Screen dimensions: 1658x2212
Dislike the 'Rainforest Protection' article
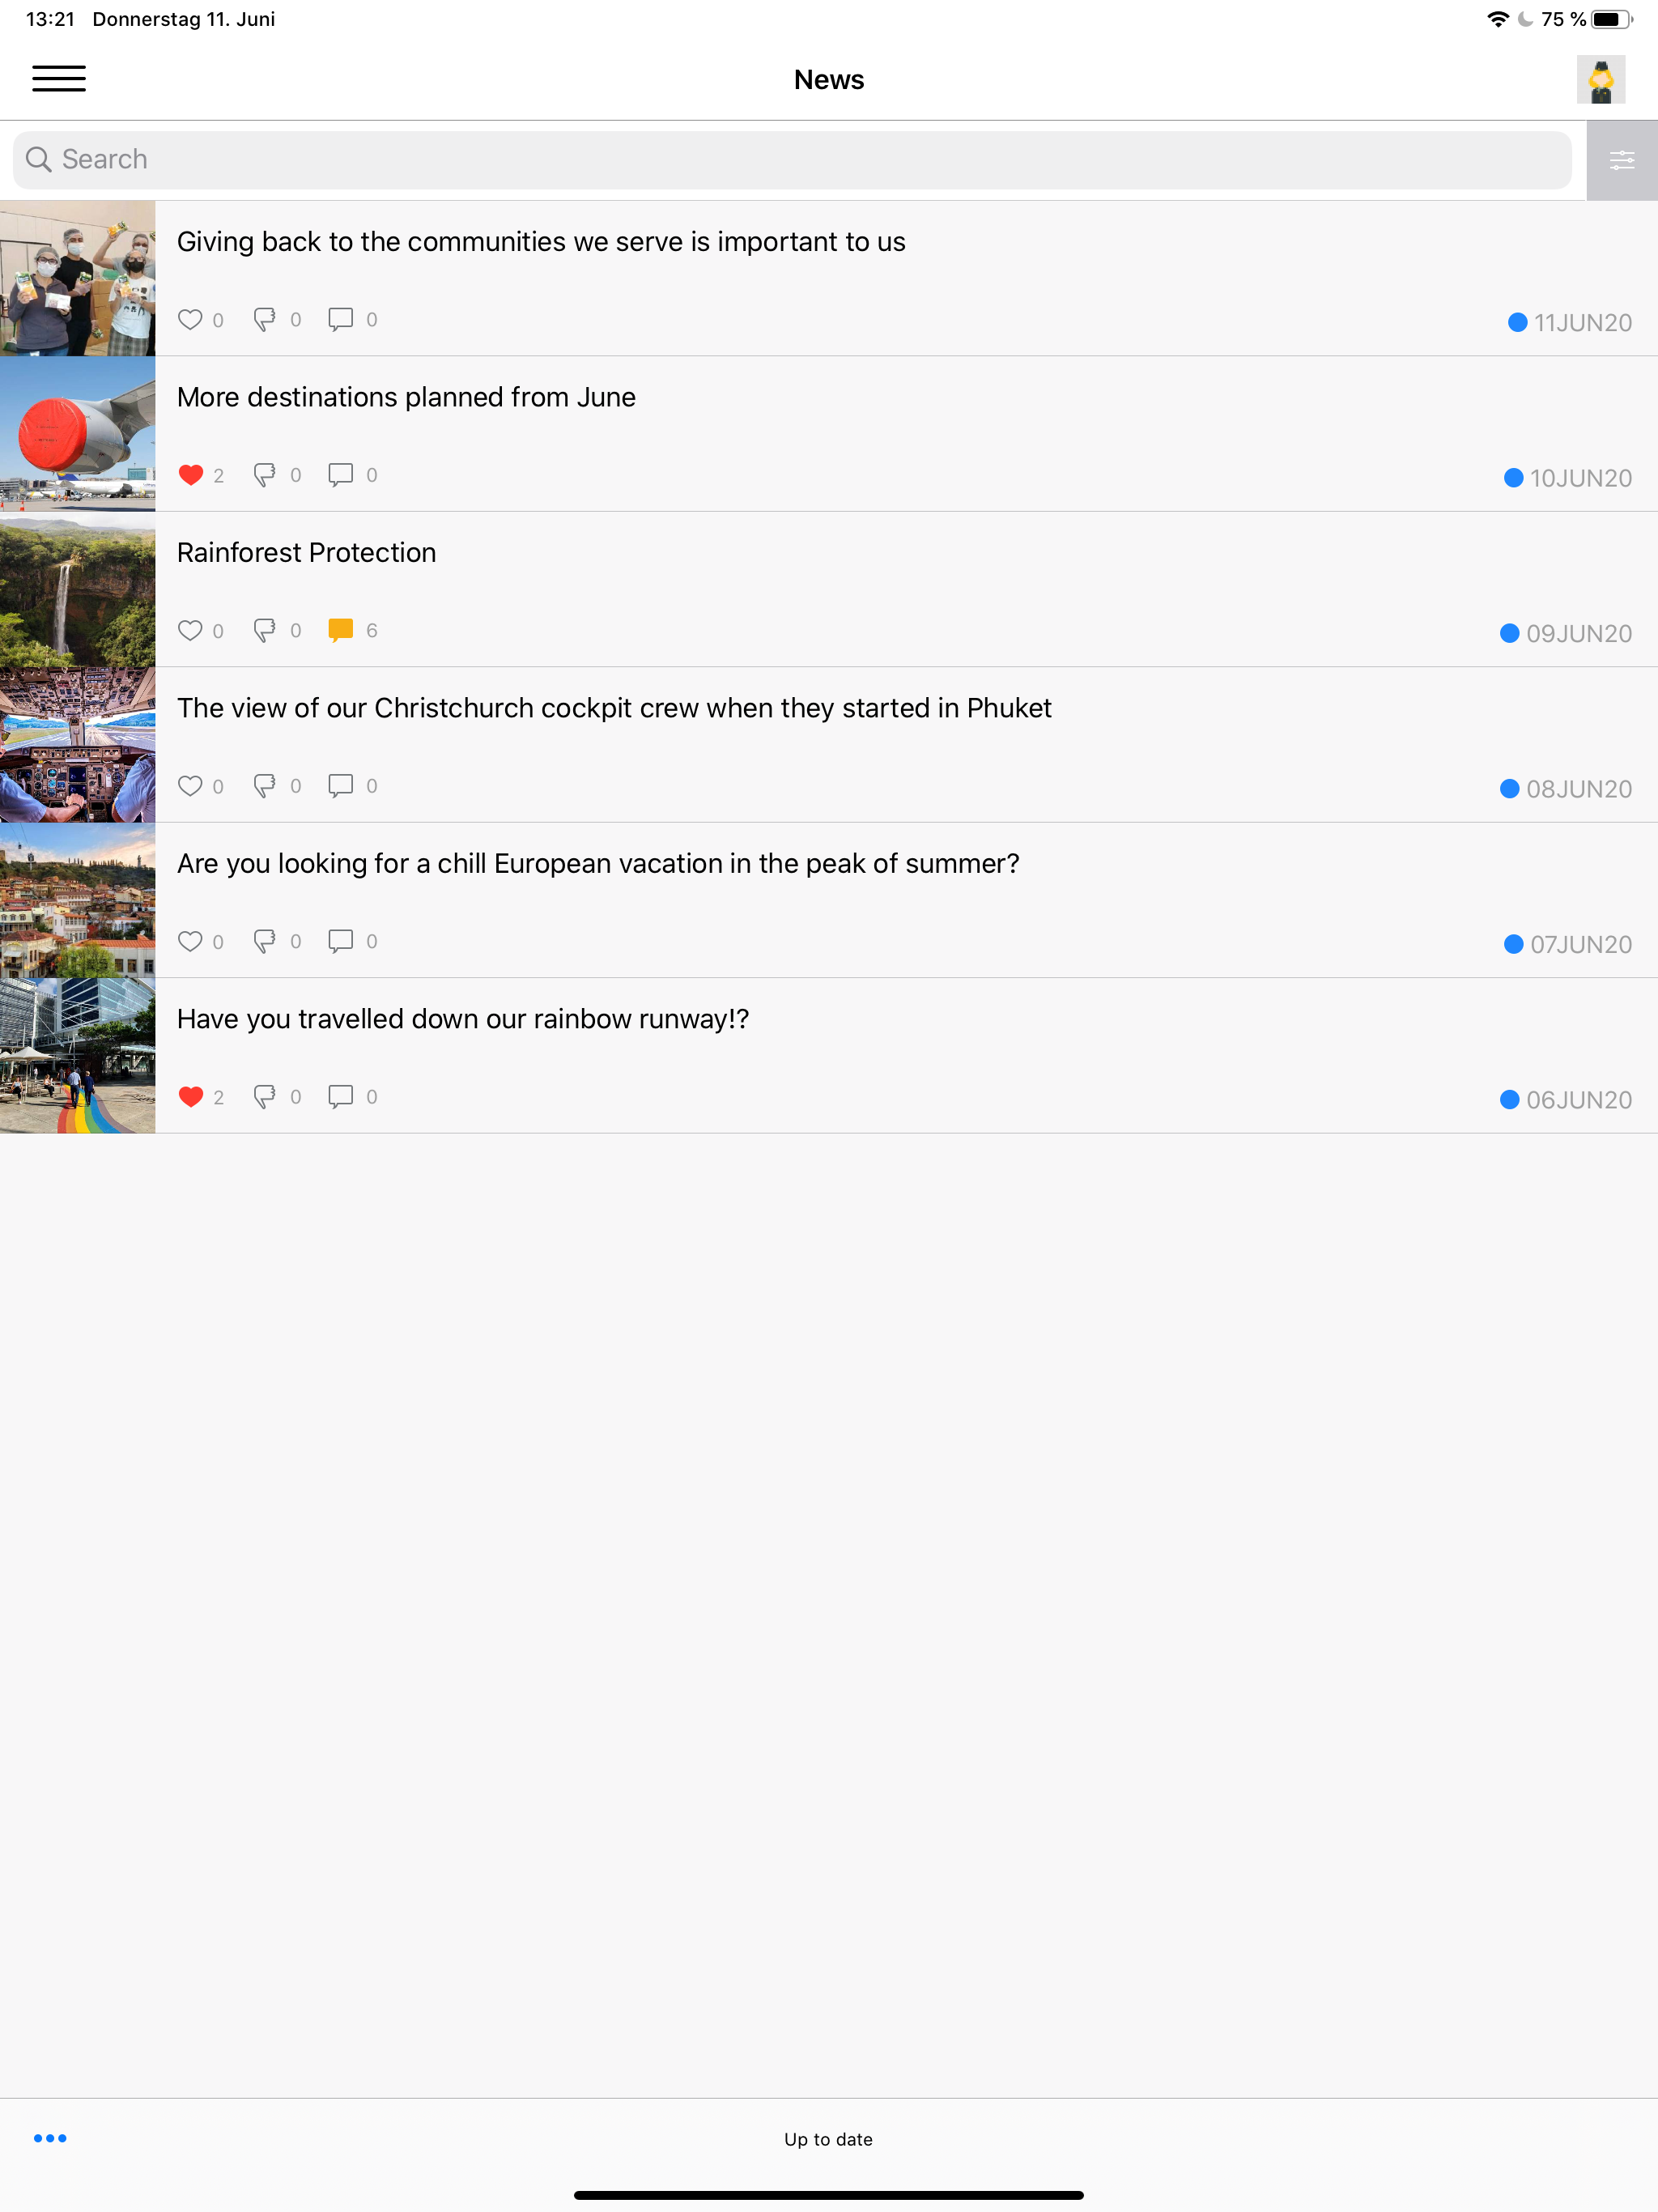point(265,630)
